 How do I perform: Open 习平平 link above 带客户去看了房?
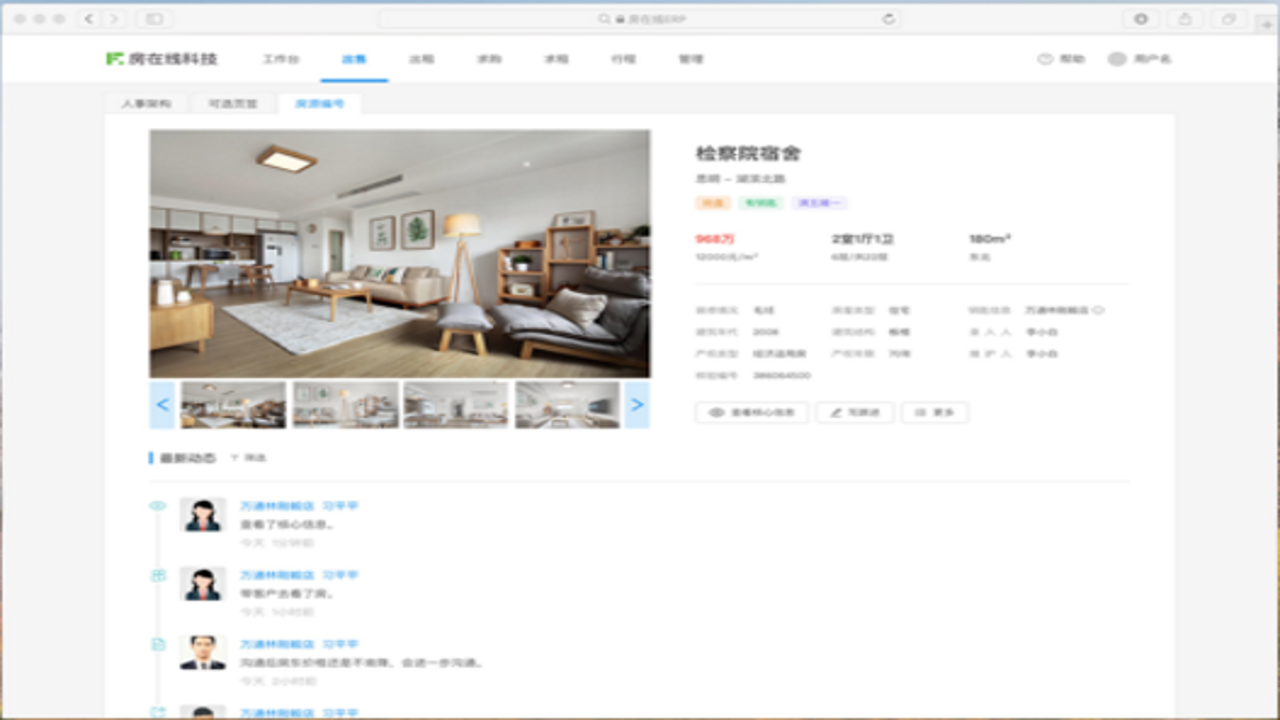point(340,575)
